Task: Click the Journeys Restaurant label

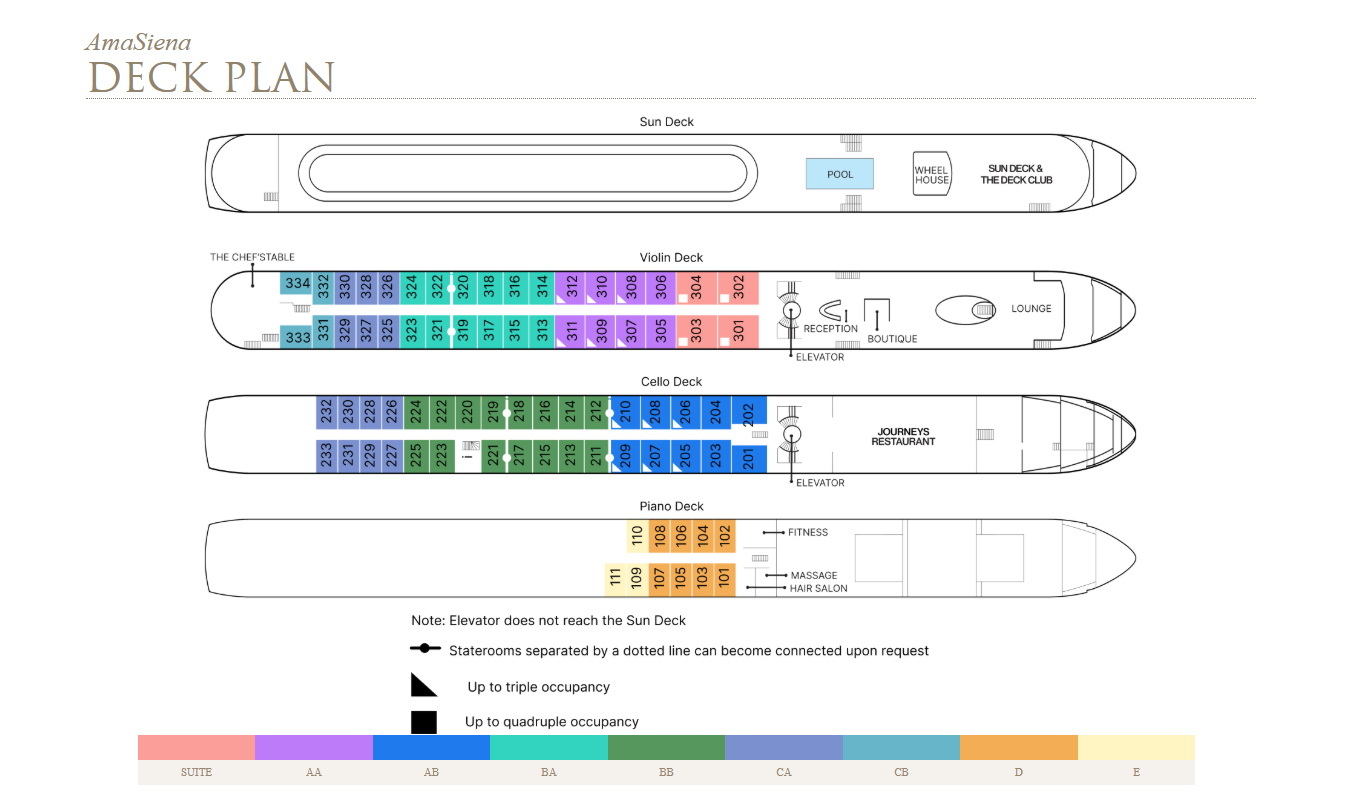Action: 903,436
